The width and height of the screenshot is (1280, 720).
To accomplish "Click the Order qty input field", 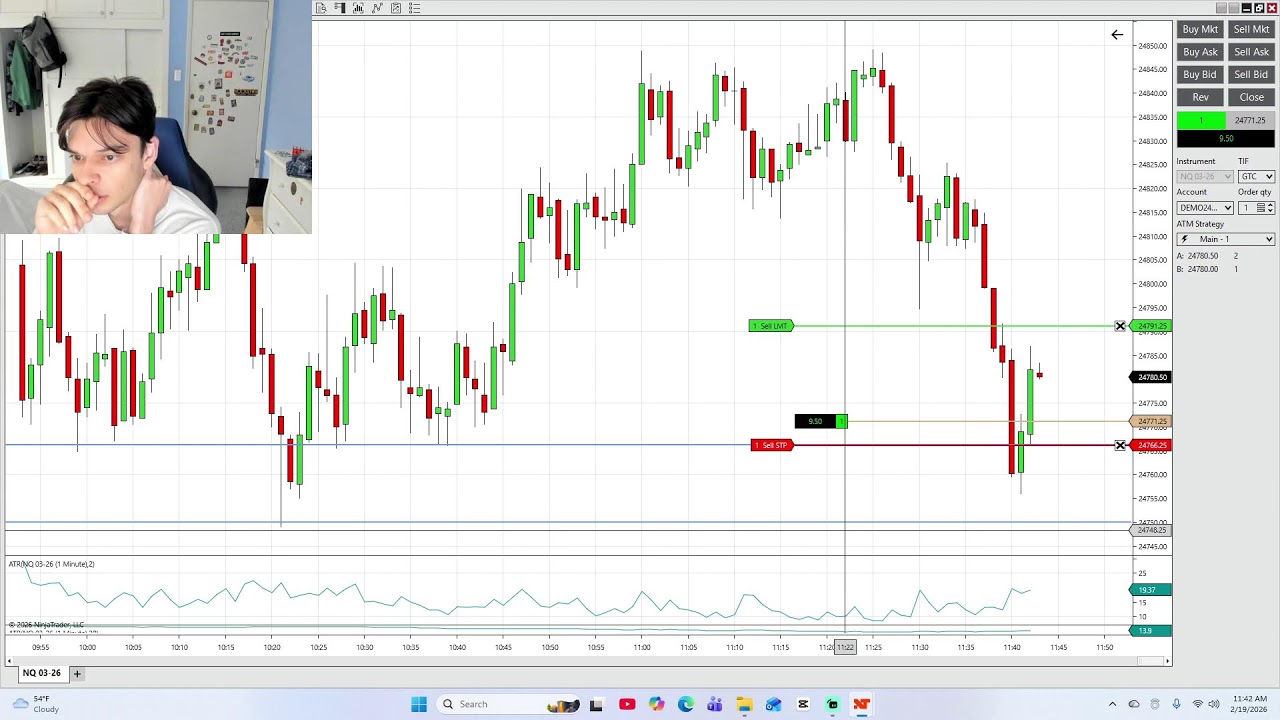I will point(1247,208).
